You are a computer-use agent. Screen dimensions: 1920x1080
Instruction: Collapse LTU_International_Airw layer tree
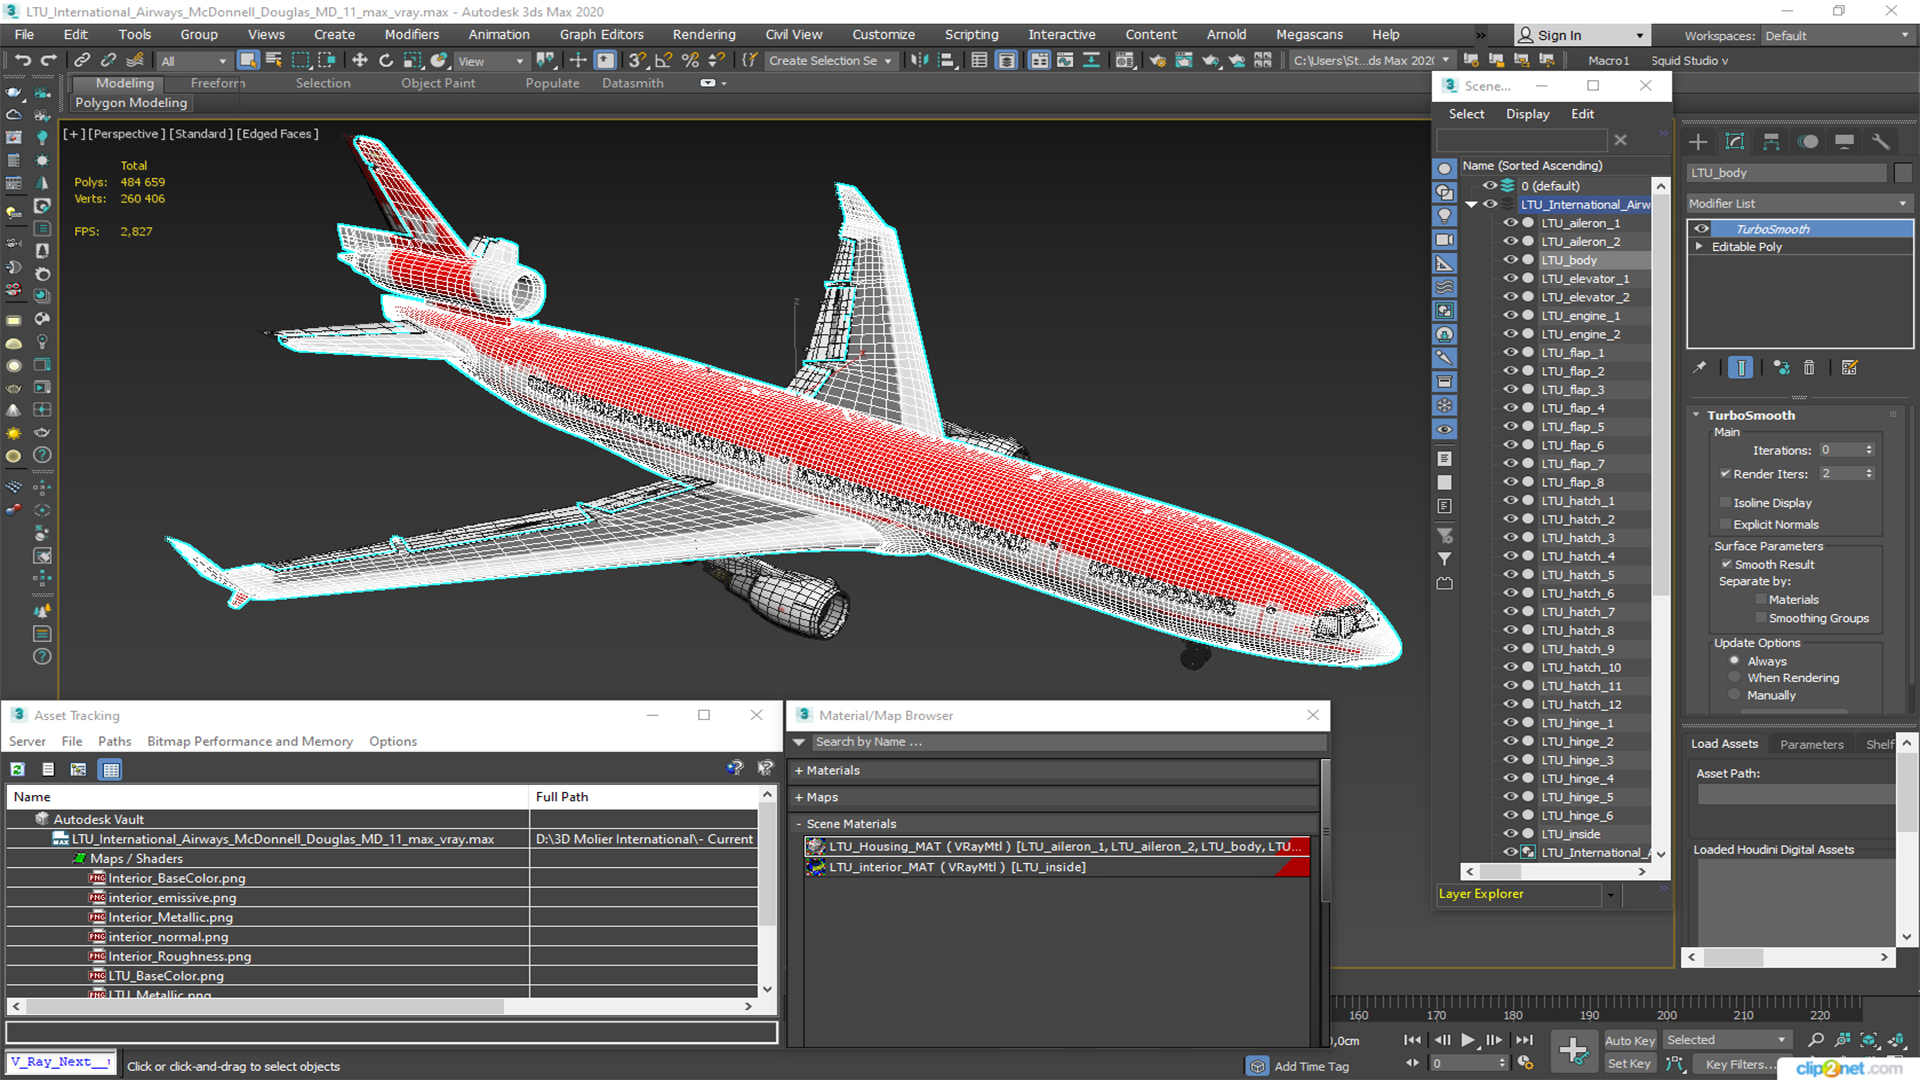point(1471,204)
